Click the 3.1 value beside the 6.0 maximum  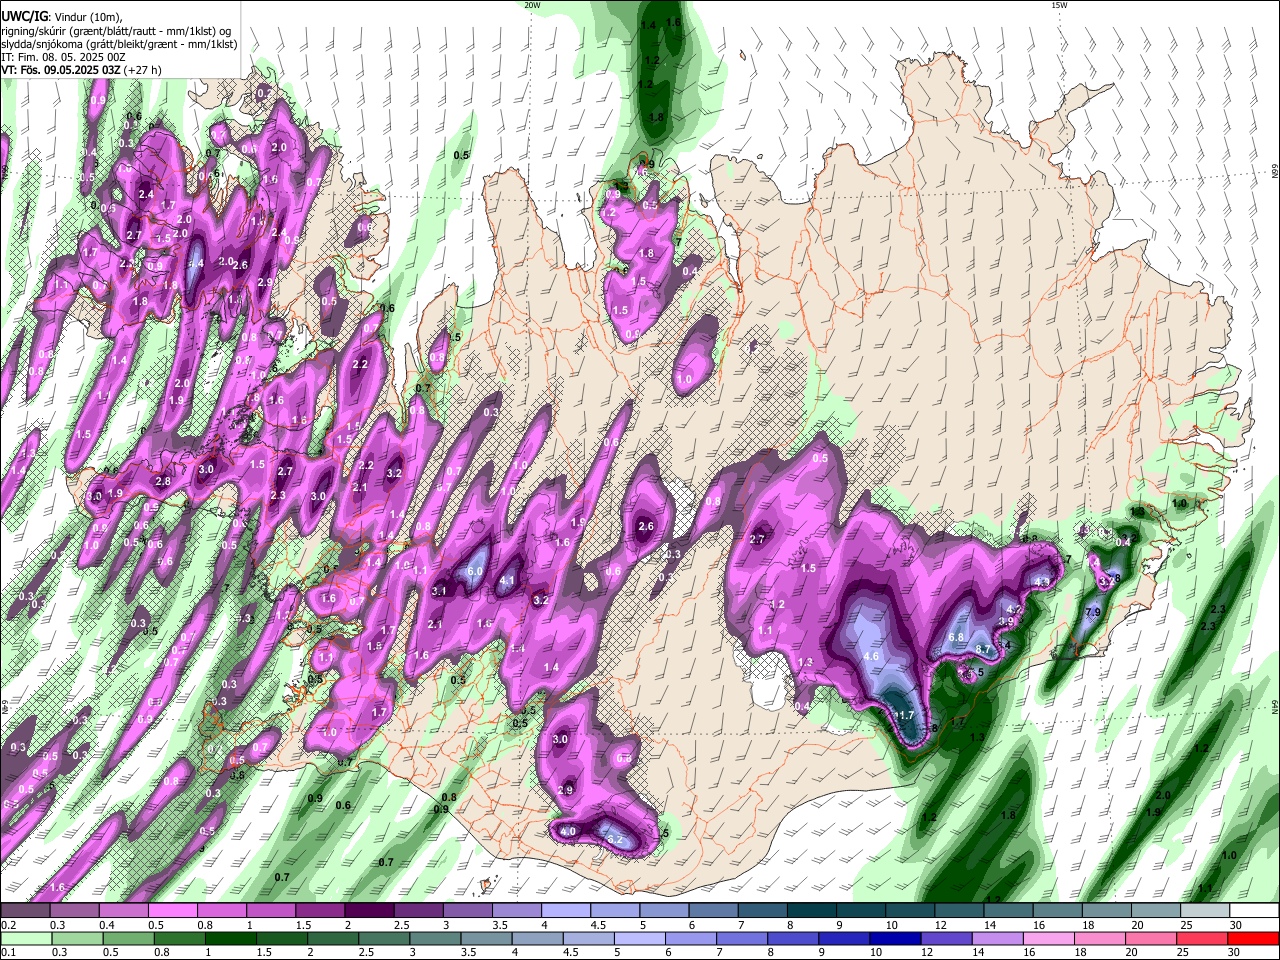pyautogui.click(x=439, y=591)
